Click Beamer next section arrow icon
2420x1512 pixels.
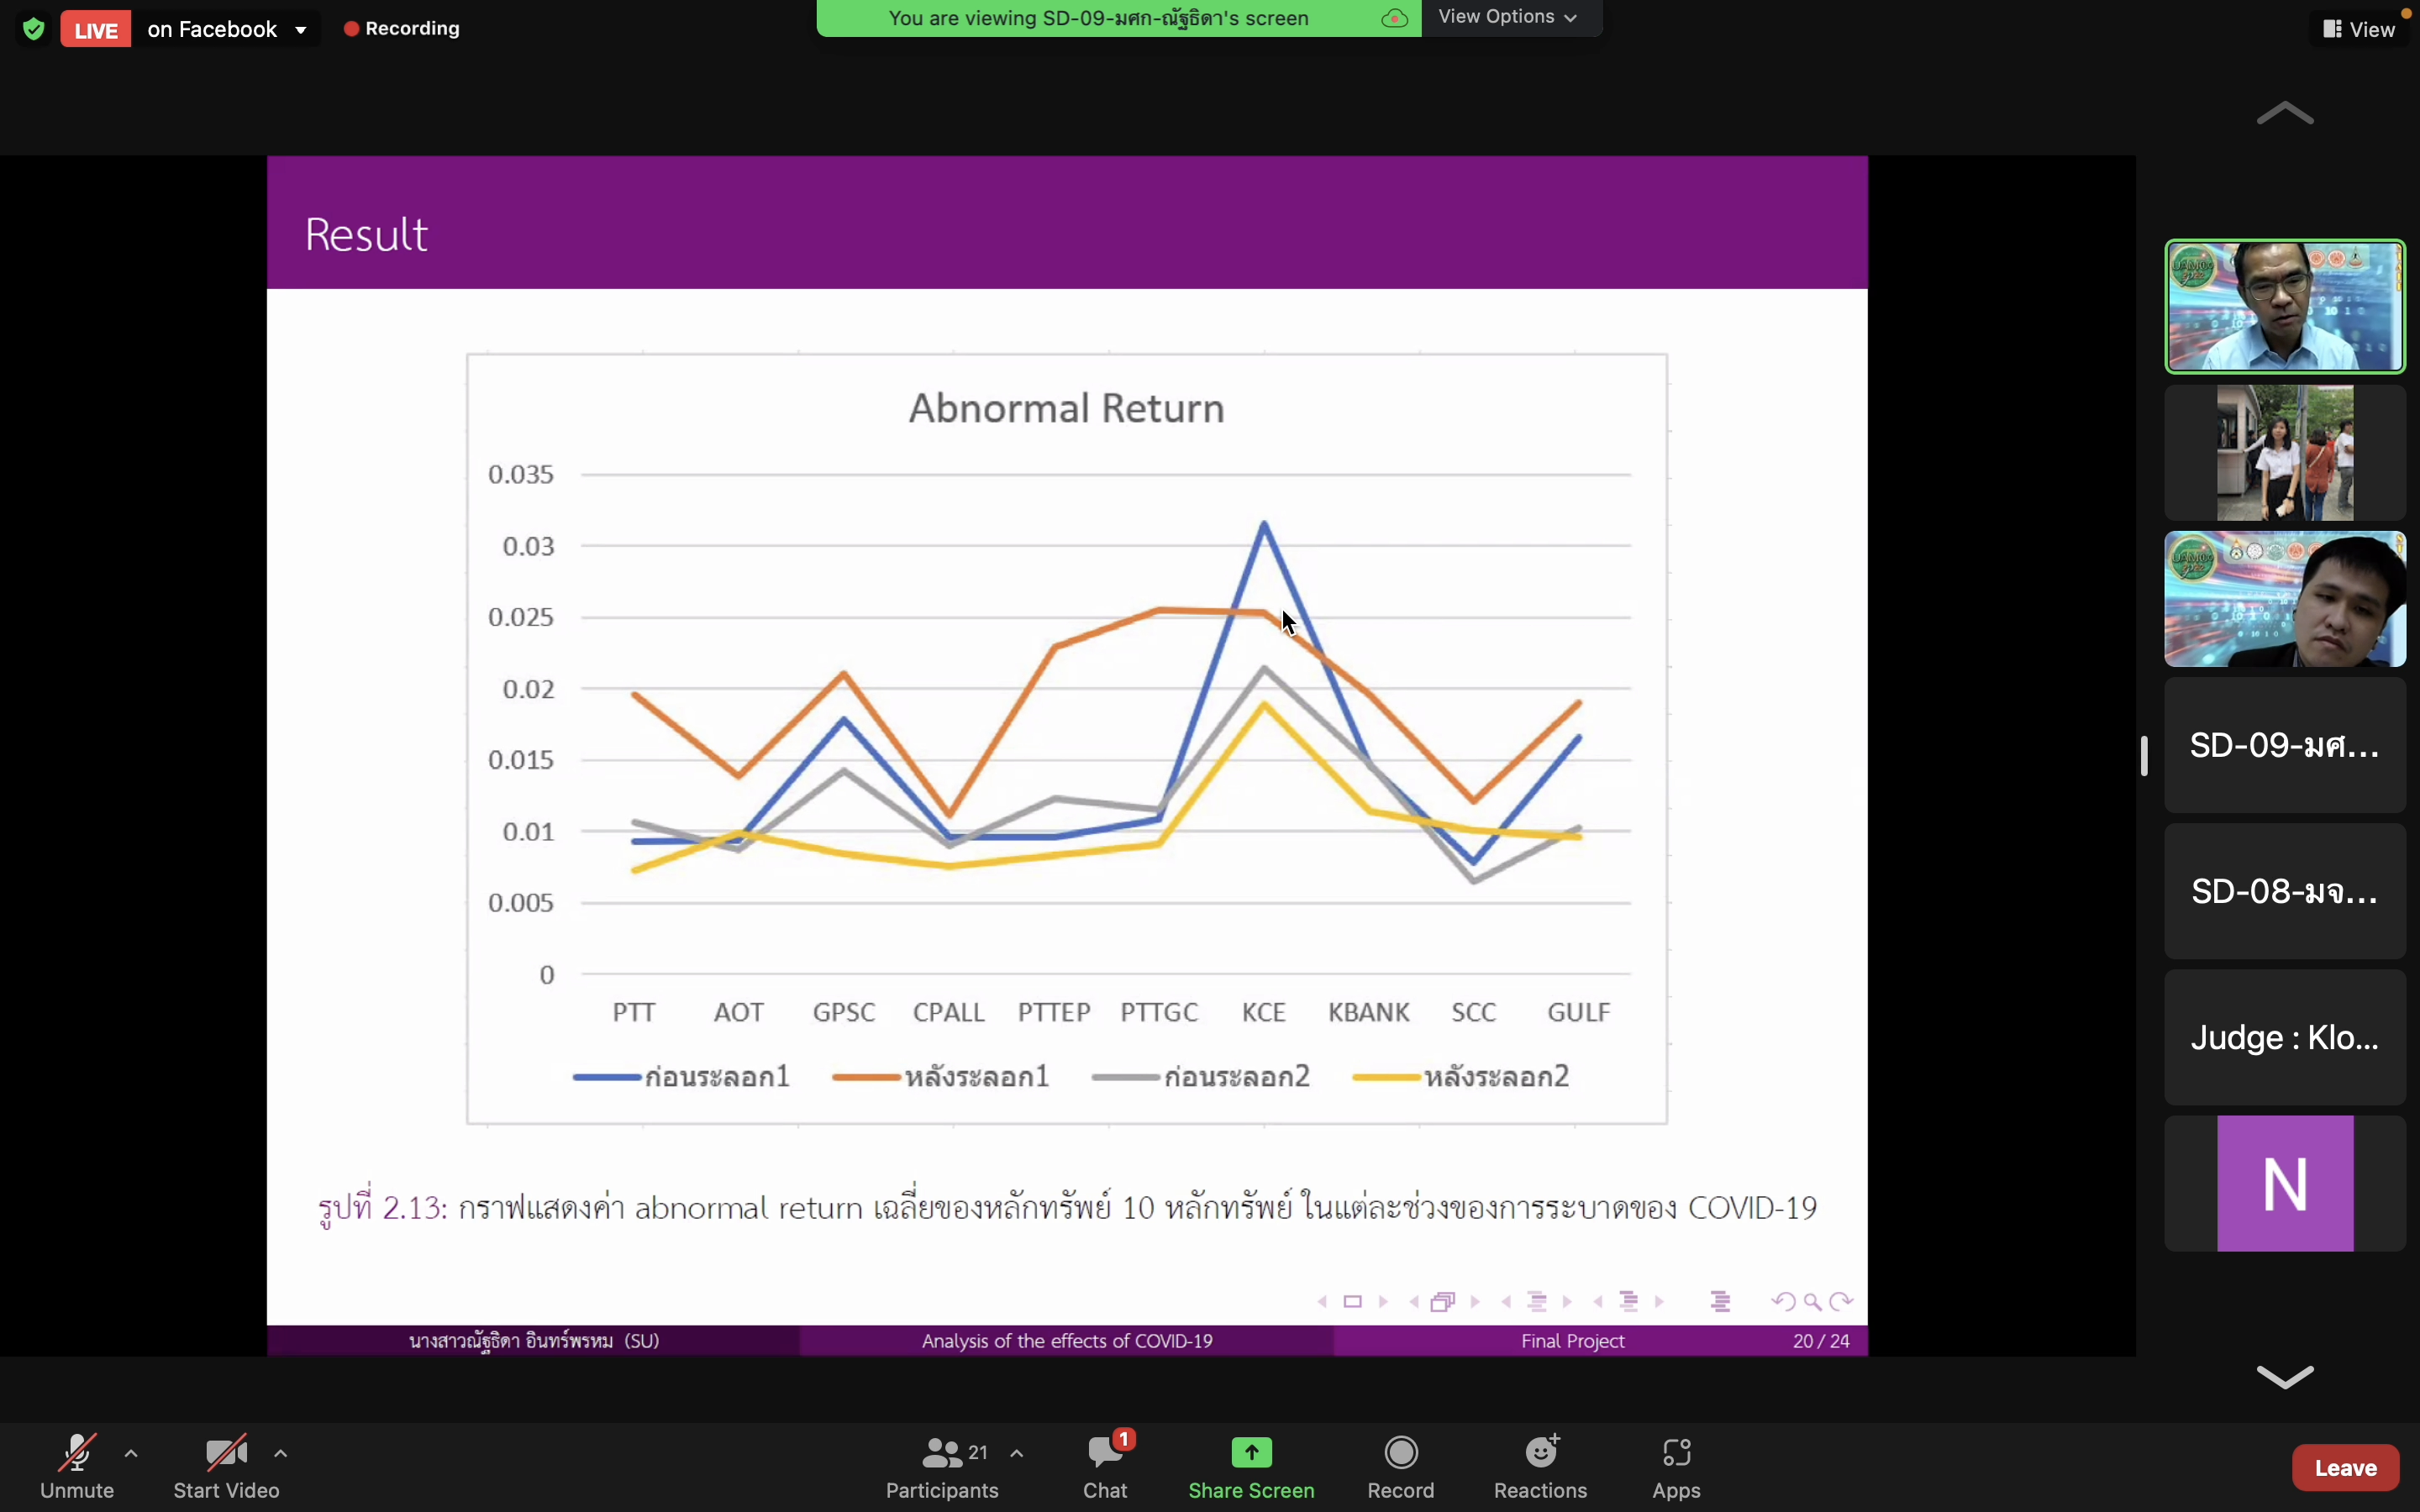click(1659, 1302)
